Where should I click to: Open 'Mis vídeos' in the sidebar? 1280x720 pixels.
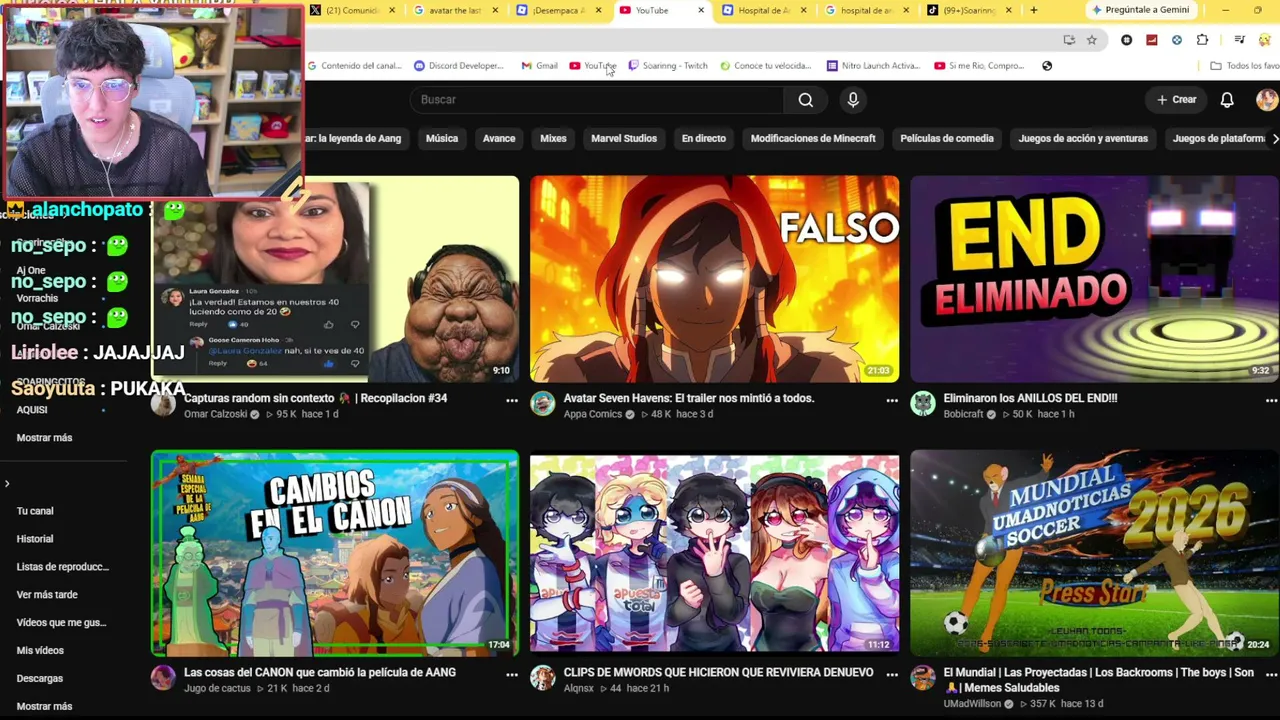point(40,651)
